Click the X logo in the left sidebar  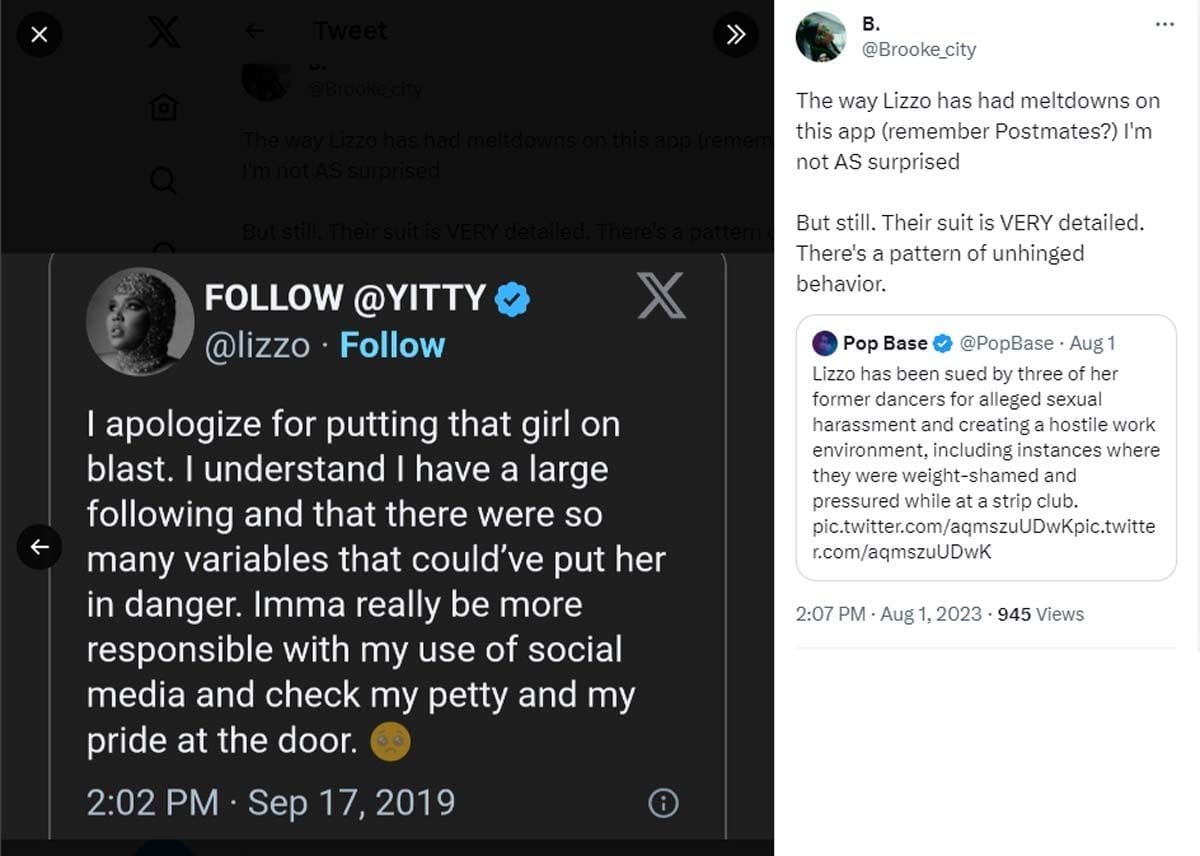pos(162,30)
